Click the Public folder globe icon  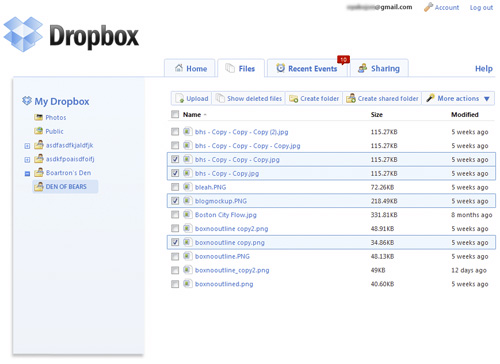coord(38,131)
